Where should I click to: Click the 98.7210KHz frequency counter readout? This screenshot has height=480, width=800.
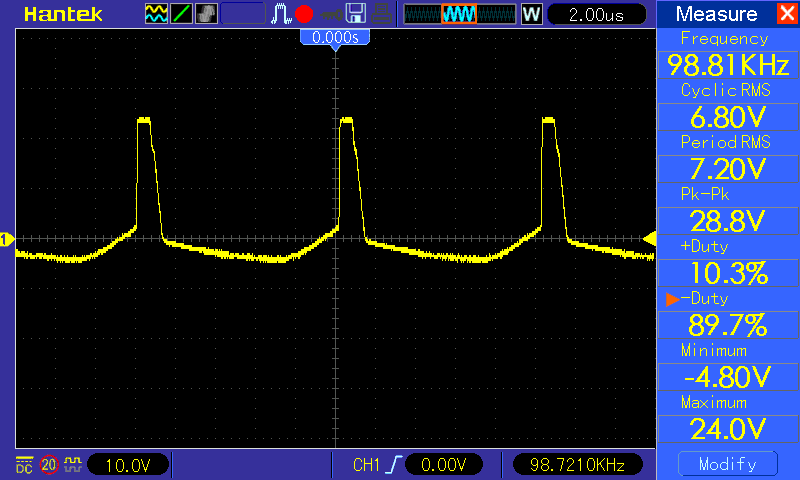point(578,465)
